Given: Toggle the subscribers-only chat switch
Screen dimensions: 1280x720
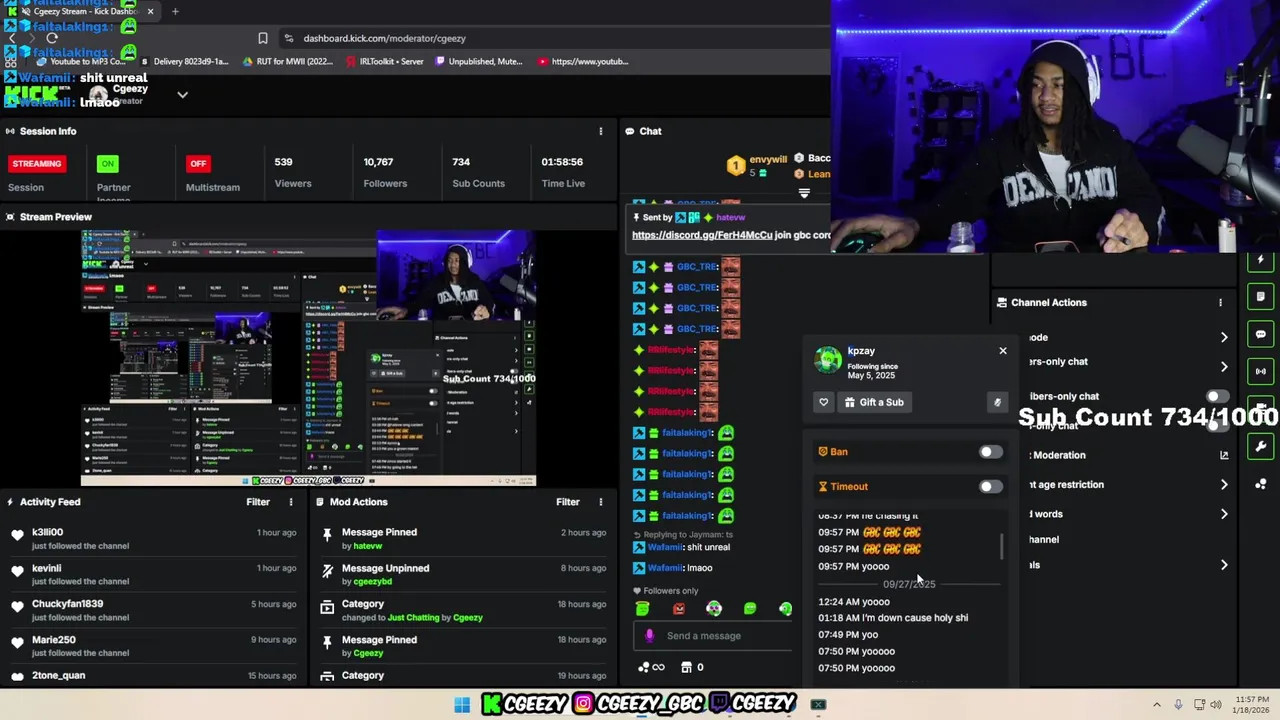Looking at the screenshot, I should click(x=1217, y=396).
